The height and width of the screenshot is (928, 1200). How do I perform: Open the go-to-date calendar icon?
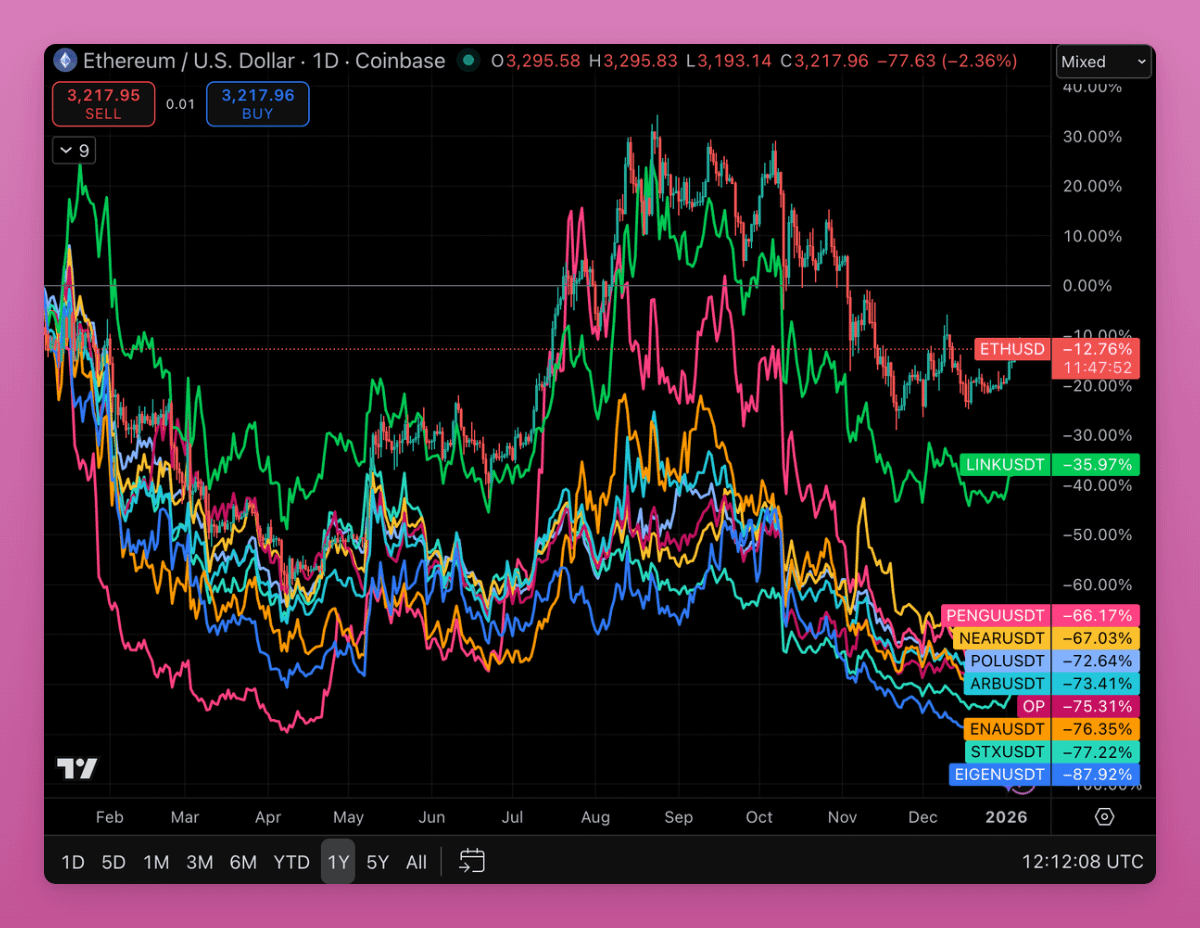point(472,861)
